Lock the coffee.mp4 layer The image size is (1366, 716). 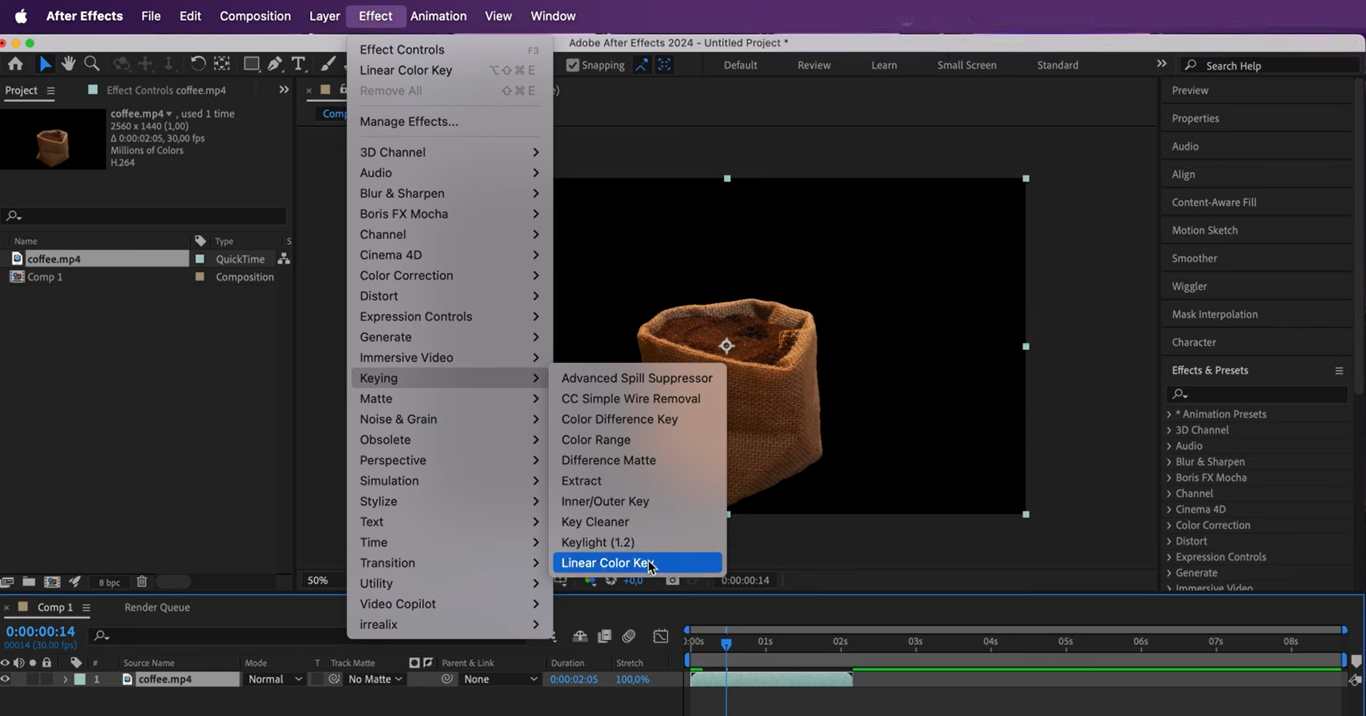(x=46, y=679)
